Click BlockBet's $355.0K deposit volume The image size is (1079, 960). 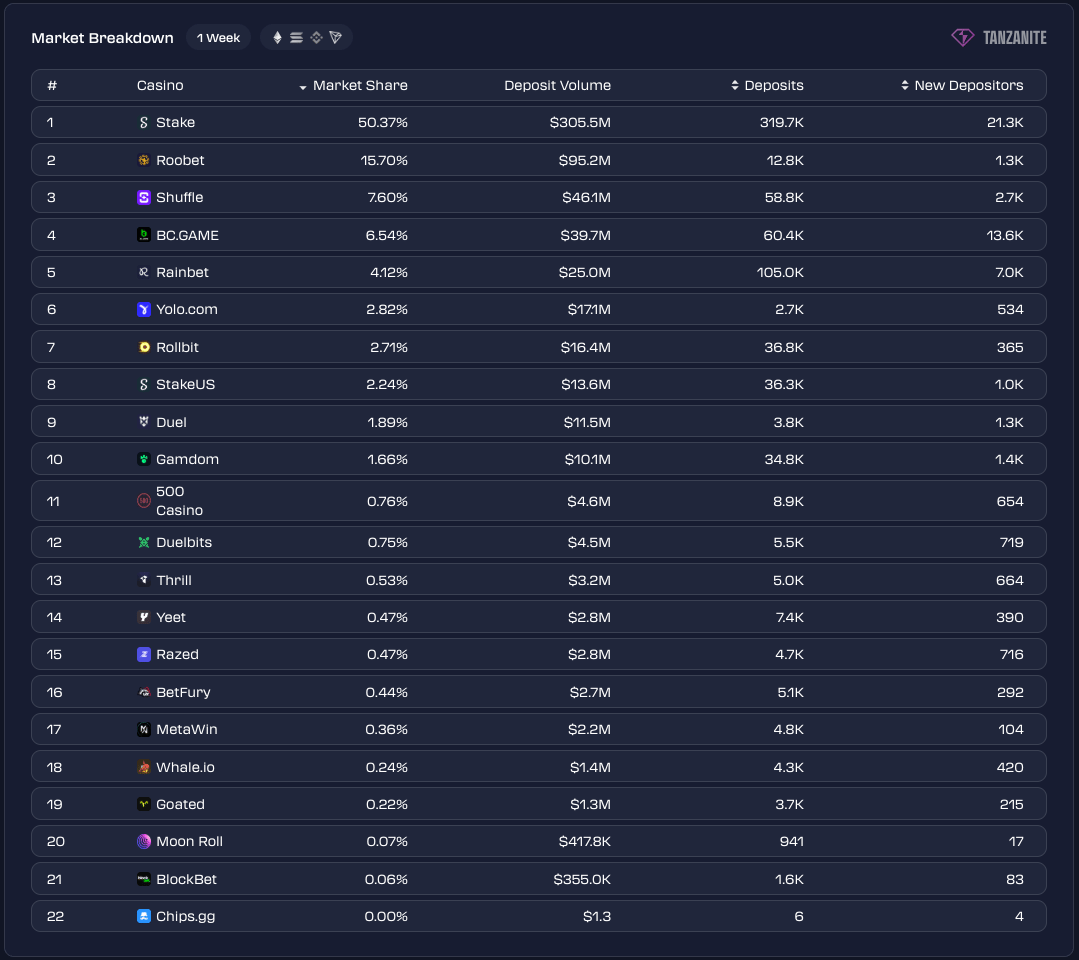coord(582,879)
